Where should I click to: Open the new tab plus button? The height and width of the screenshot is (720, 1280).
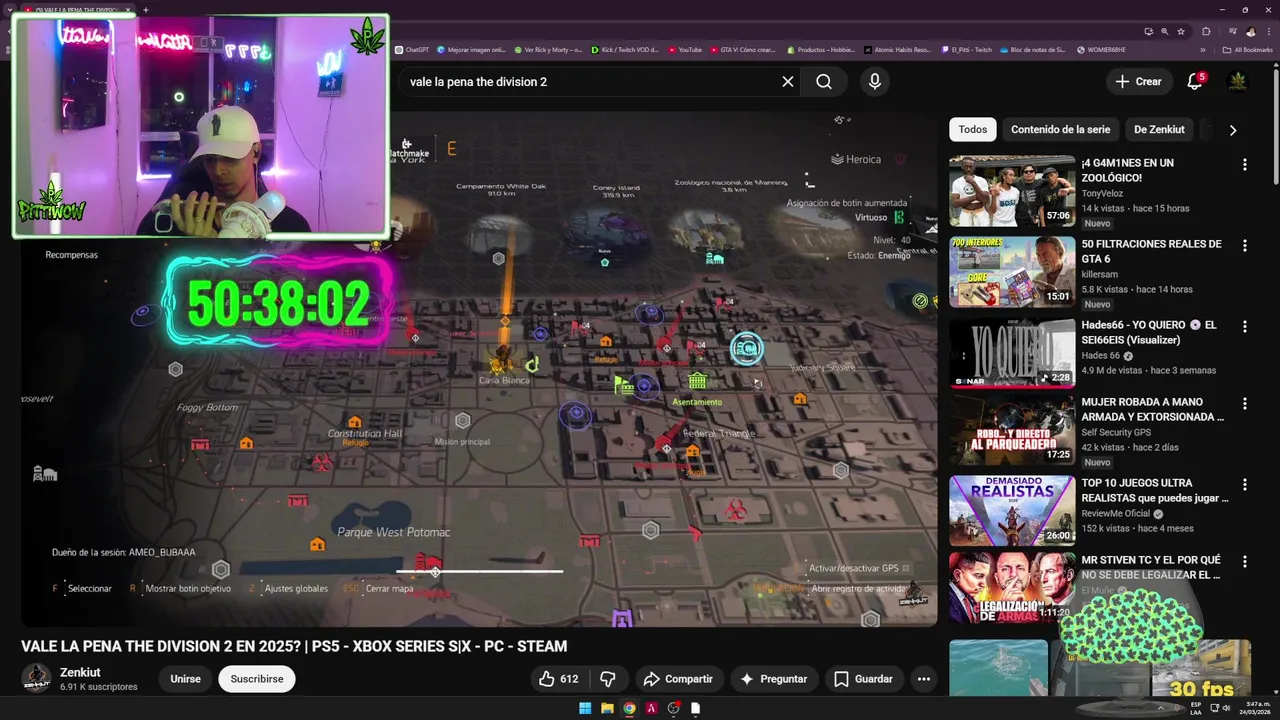coord(145,10)
